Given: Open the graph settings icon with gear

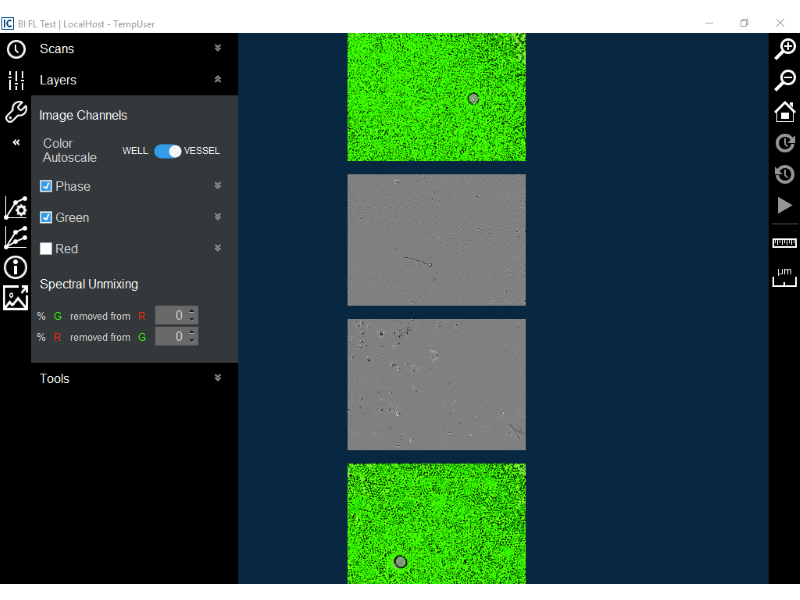Looking at the screenshot, I should point(16,207).
